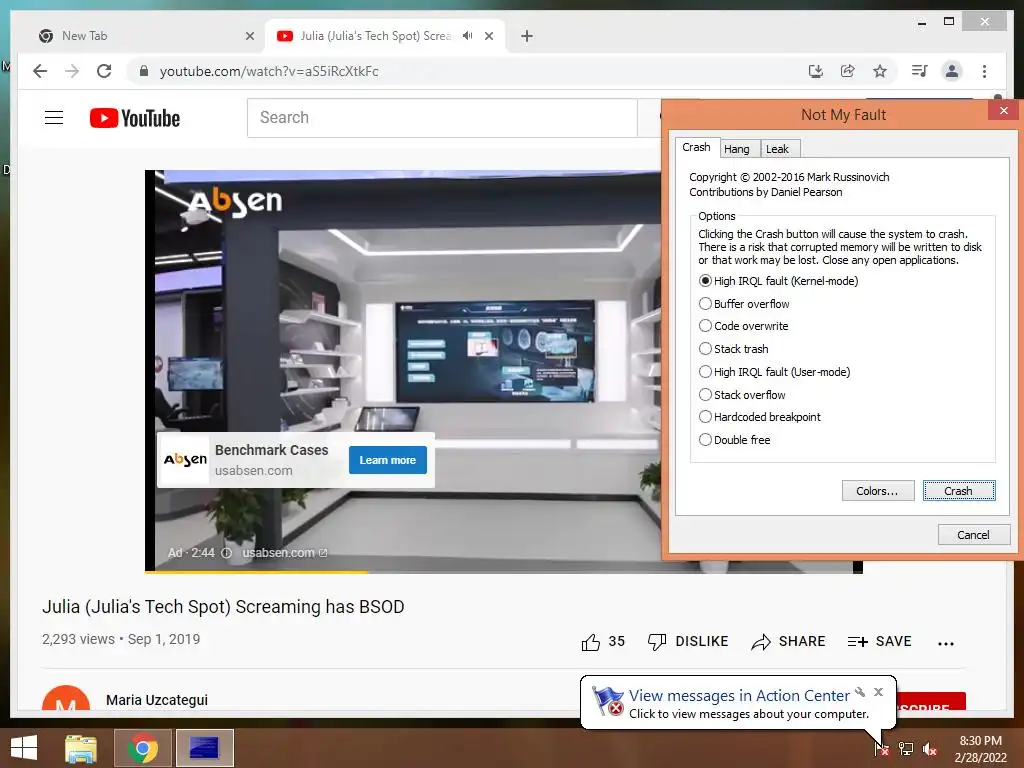Click the video ad progress bar
This screenshot has height=768, width=1024.
click(x=403, y=571)
